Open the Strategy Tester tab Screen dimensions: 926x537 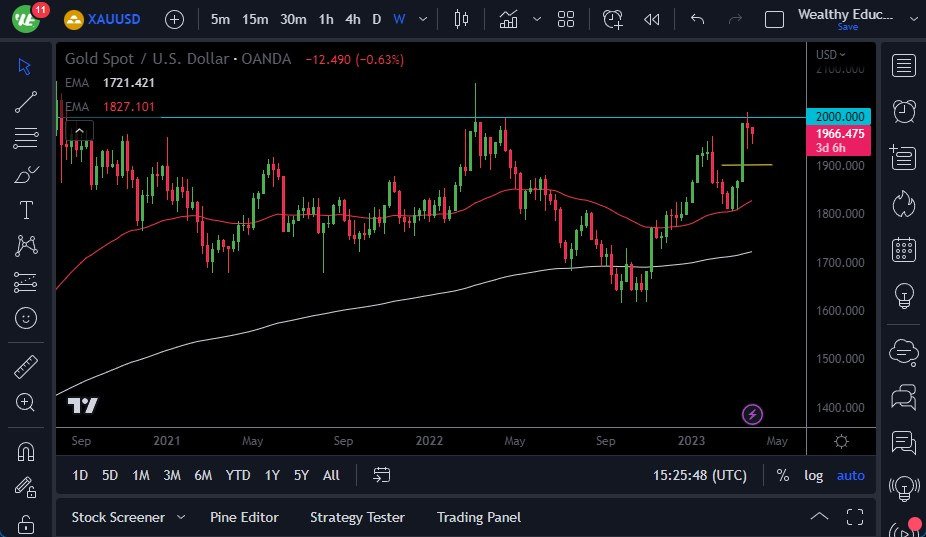pyautogui.click(x=357, y=517)
